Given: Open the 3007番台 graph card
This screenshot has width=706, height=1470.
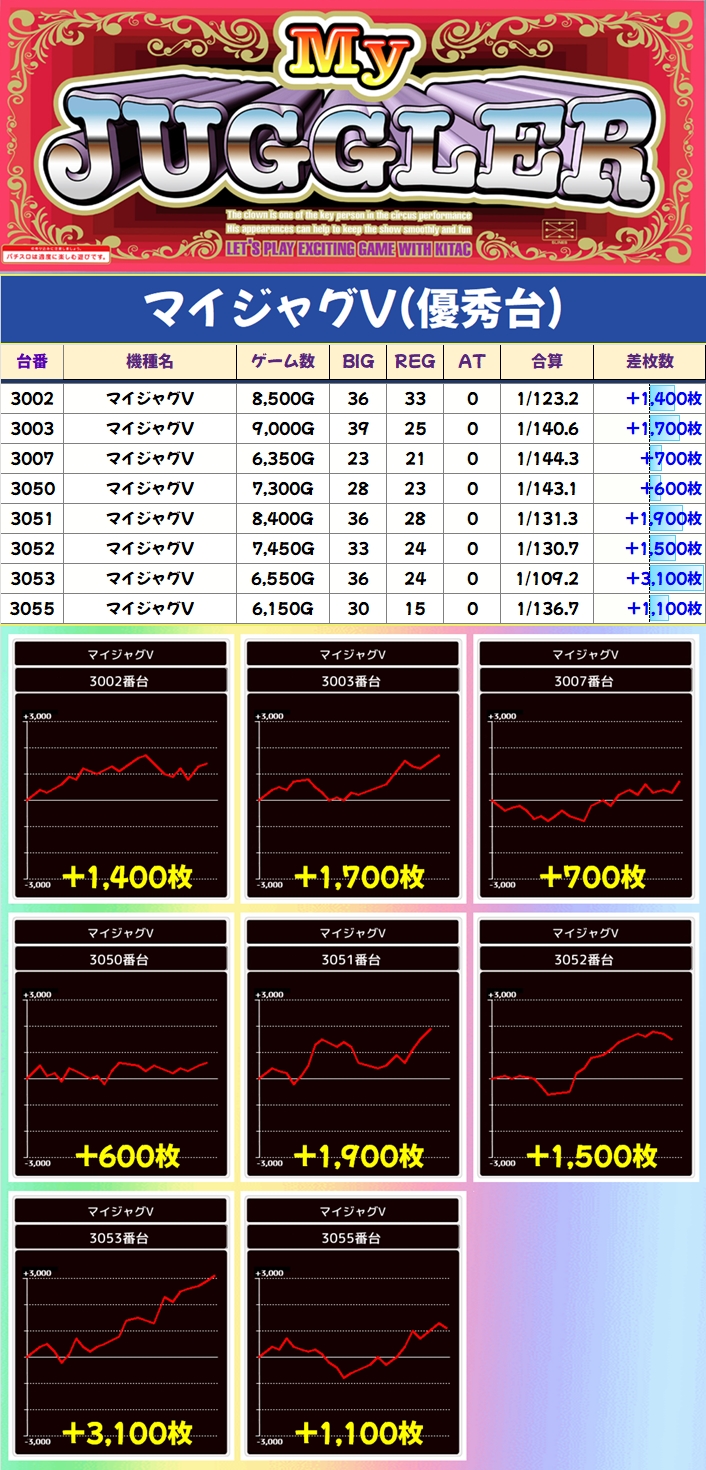Looking at the screenshot, I should (x=585, y=768).
